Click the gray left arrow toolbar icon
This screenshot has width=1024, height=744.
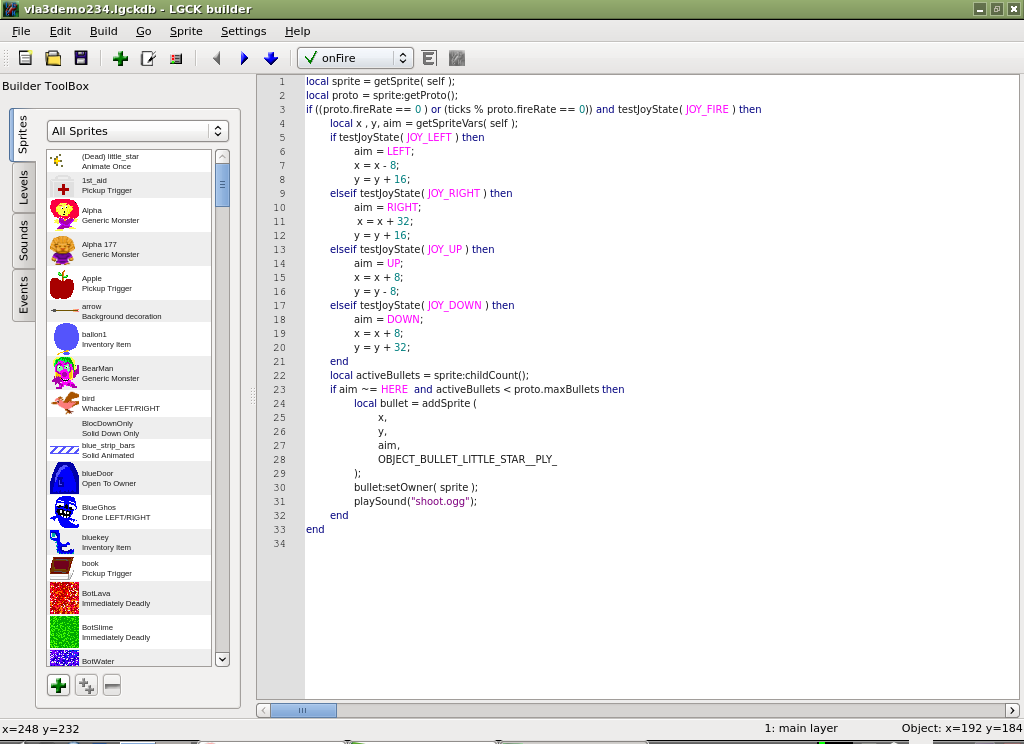coord(216,58)
